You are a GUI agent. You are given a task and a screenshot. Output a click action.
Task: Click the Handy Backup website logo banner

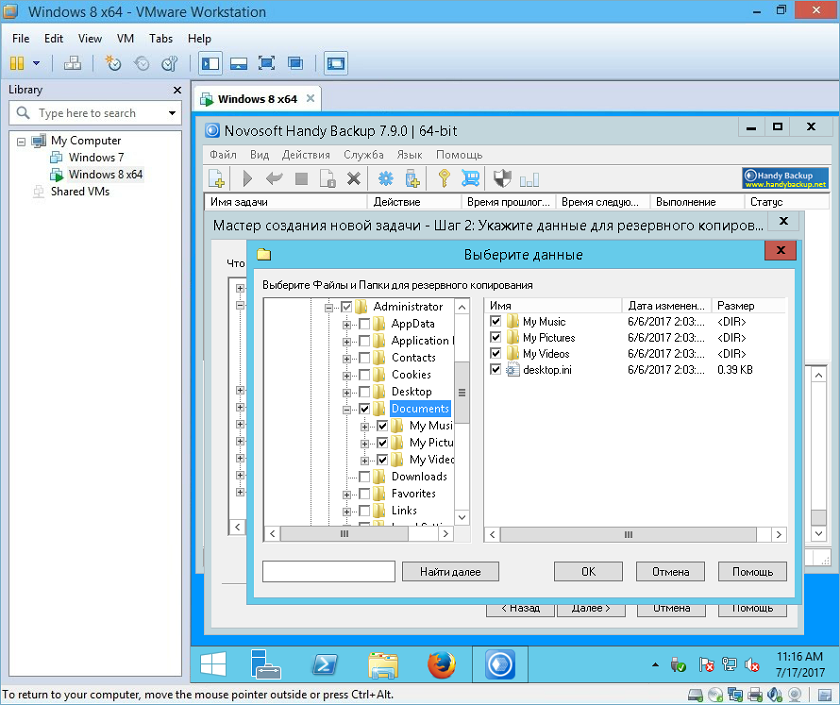pos(785,178)
